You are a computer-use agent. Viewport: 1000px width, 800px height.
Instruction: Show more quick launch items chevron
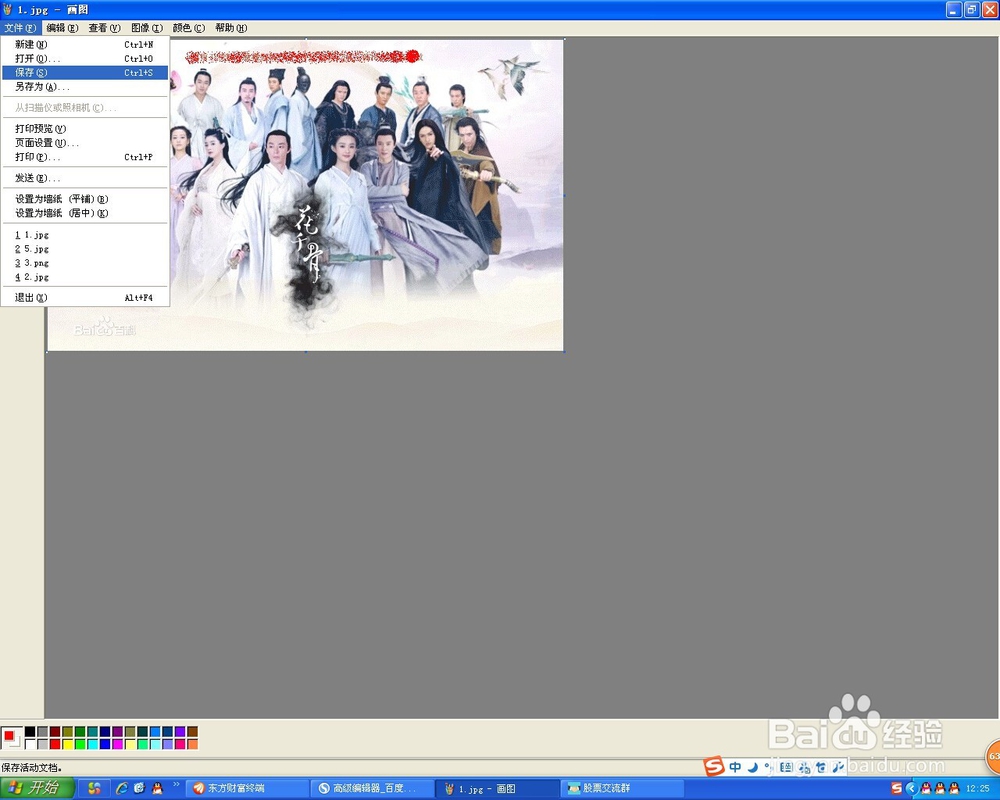pos(176,785)
